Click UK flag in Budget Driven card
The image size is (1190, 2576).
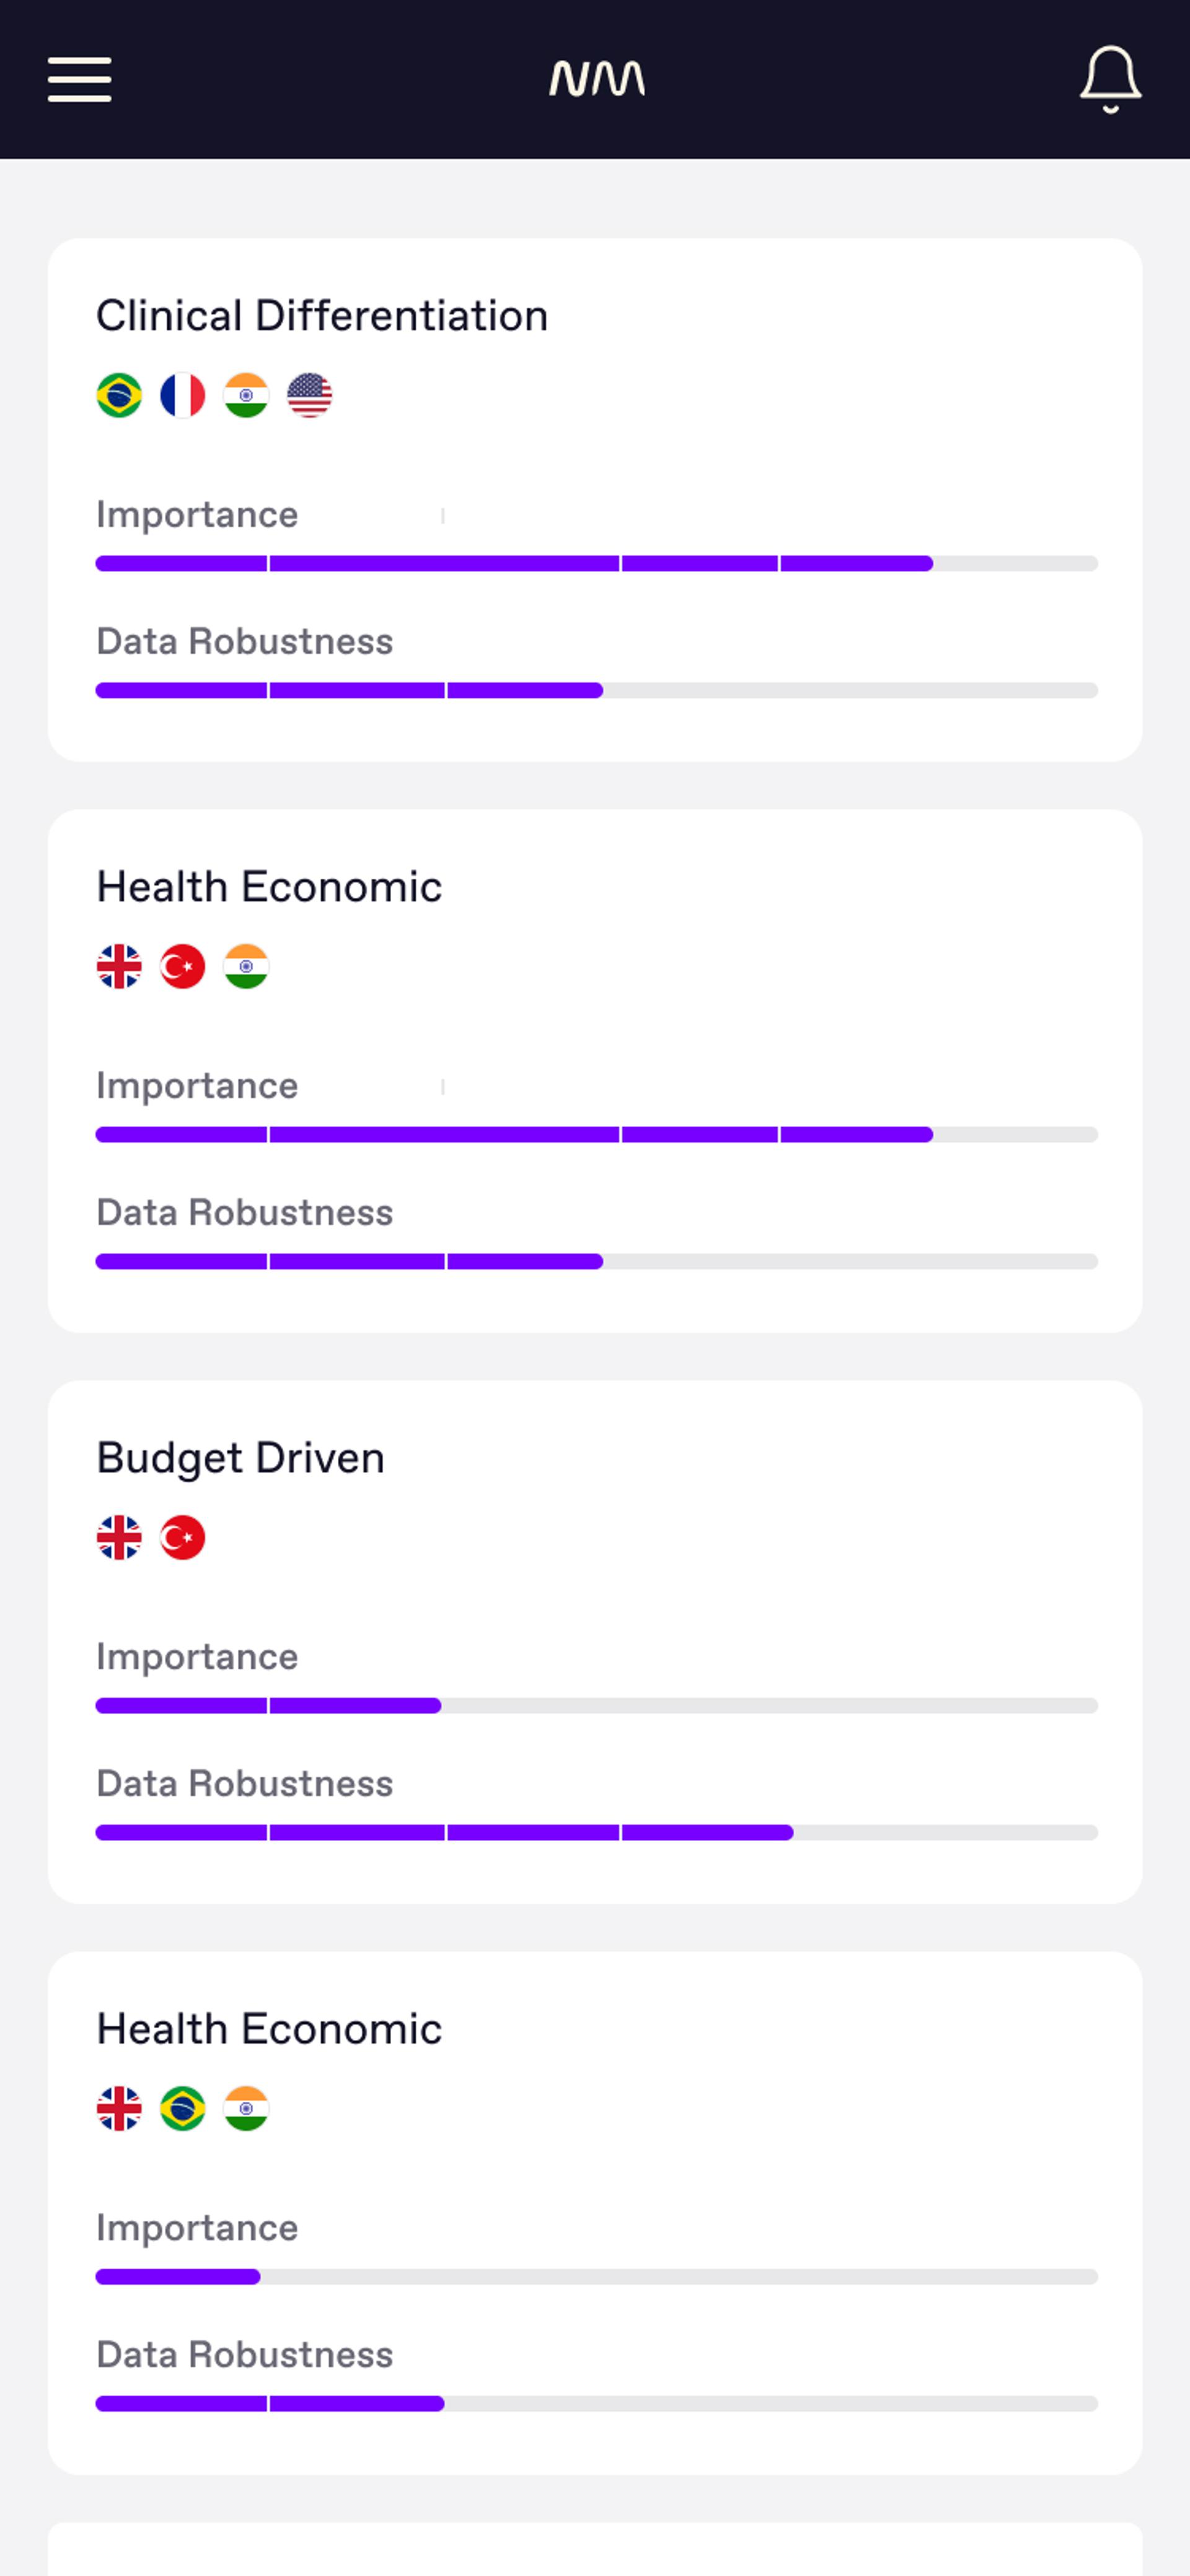(x=119, y=1538)
